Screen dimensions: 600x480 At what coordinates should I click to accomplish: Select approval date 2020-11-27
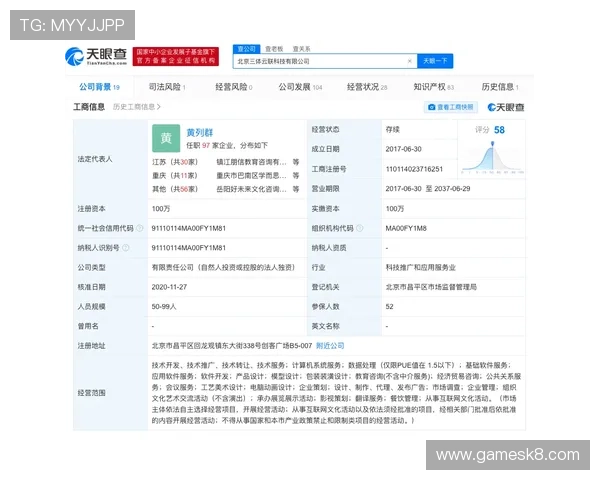[170, 287]
